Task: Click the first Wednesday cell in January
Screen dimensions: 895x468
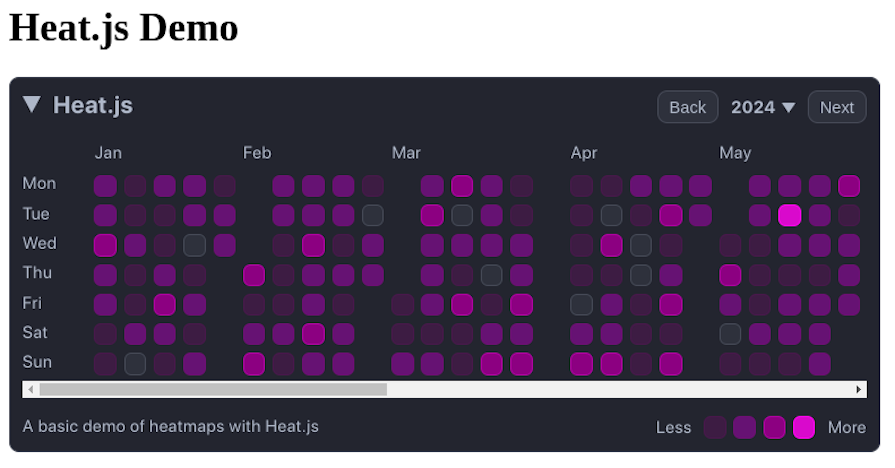Action: [x=105, y=245]
